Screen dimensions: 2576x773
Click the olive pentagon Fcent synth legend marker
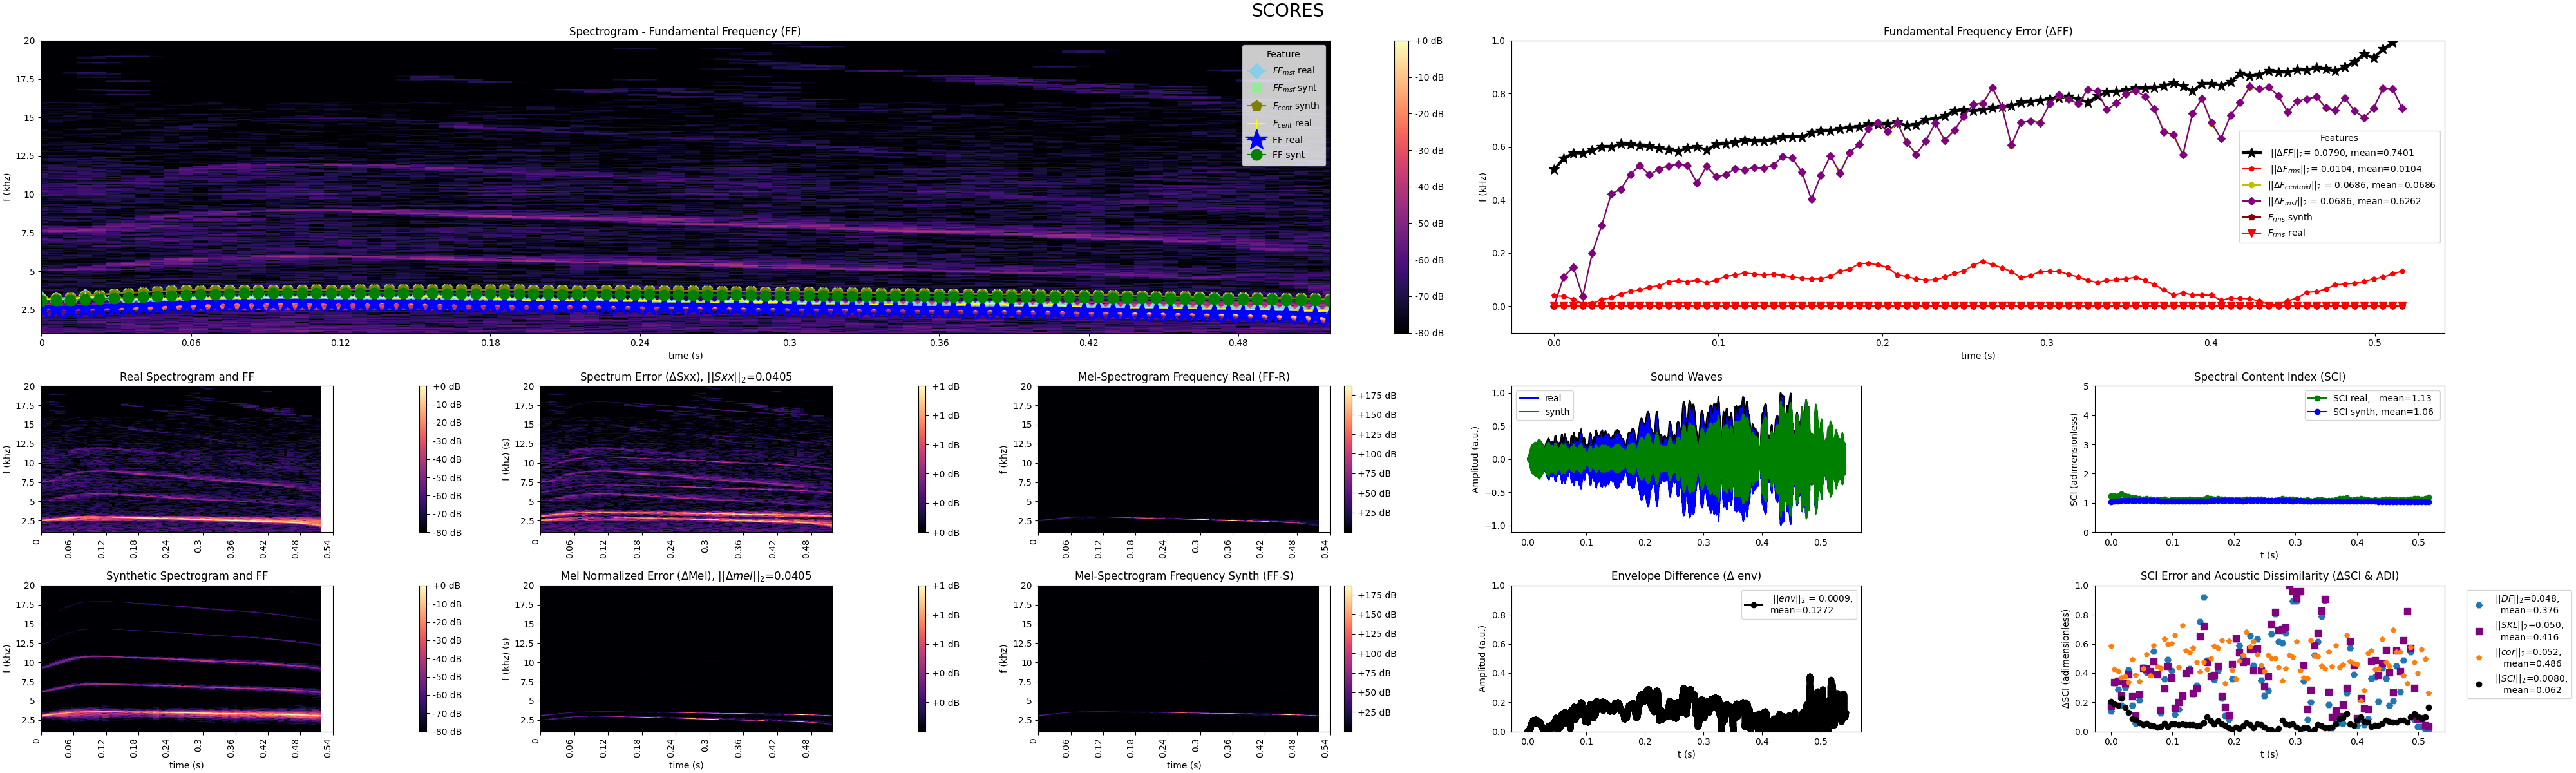click(1256, 106)
